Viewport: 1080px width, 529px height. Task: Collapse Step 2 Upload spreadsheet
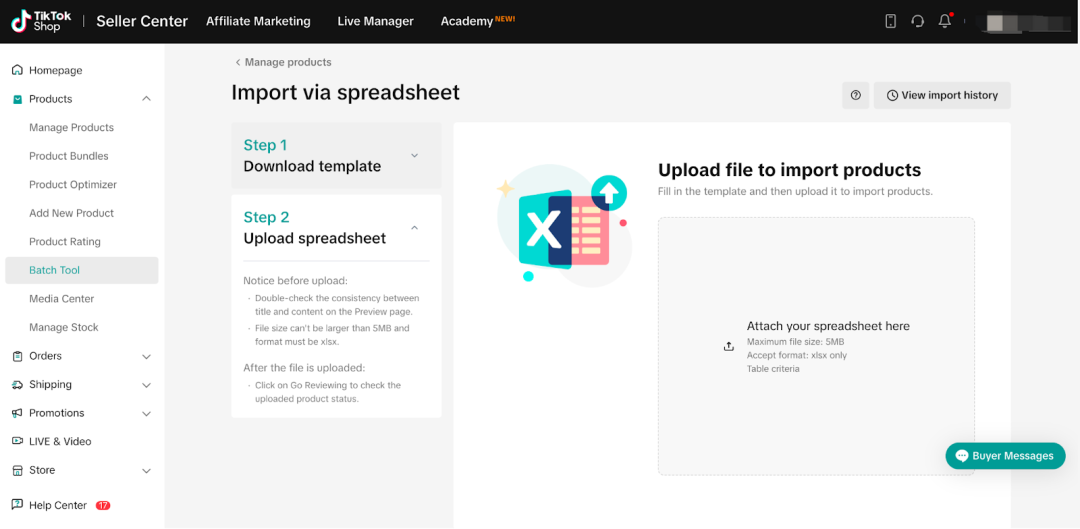[x=414, y=227]
